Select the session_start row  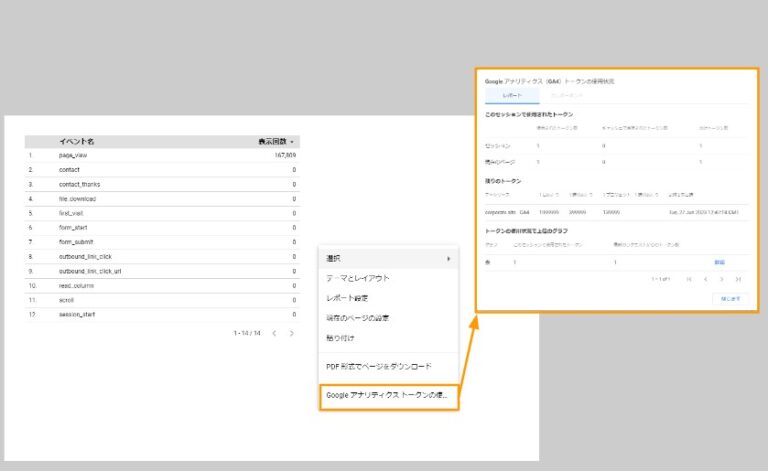(162, 314)
